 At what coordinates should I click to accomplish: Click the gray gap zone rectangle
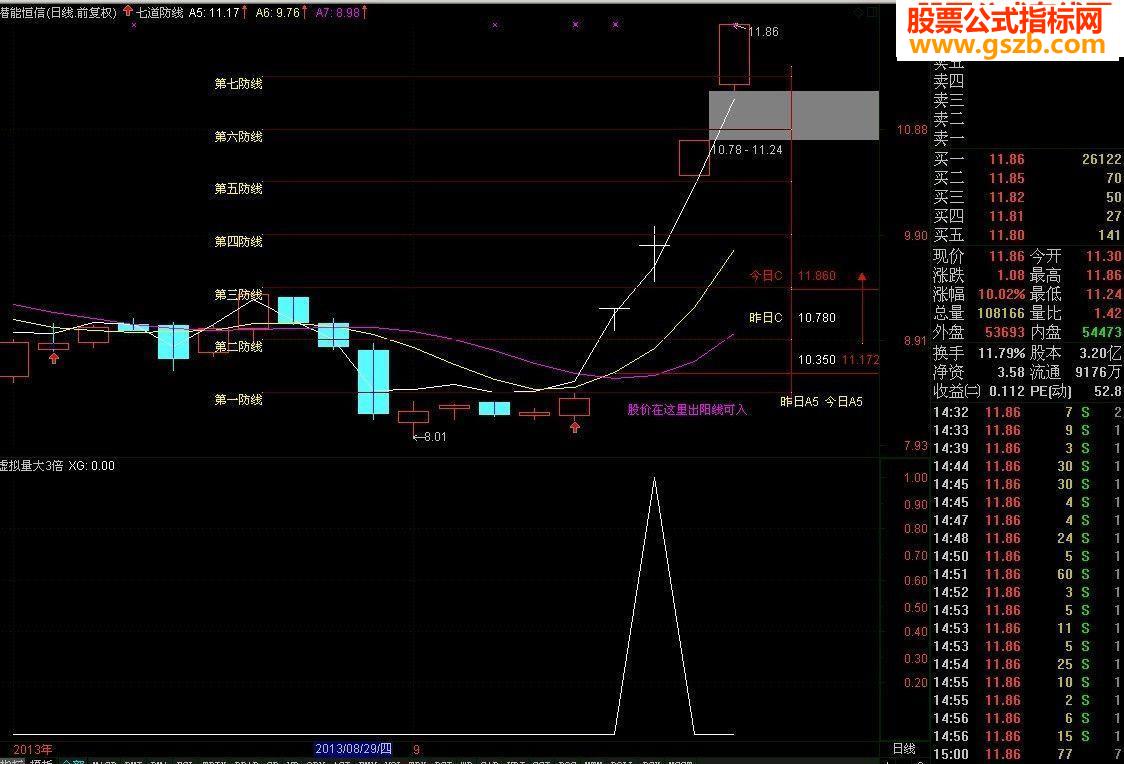click(x=794, y=115)
